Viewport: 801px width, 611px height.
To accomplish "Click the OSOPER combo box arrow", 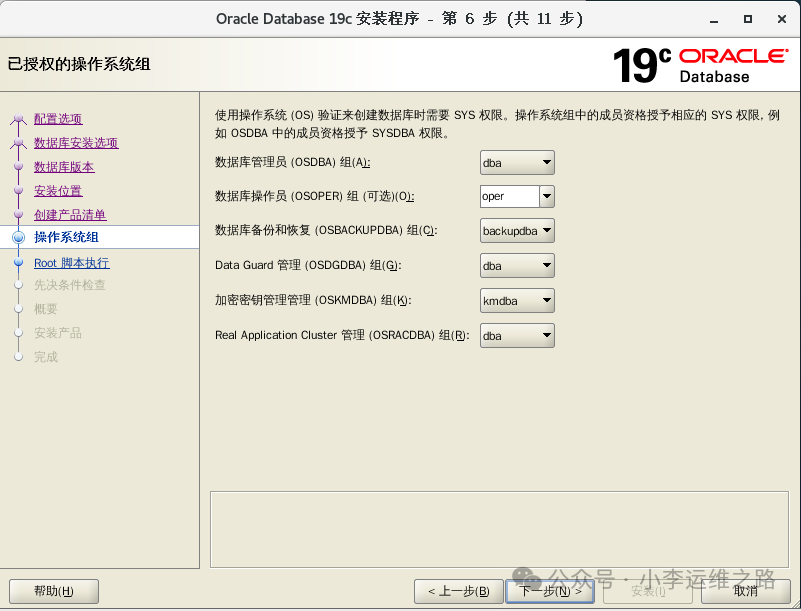I will (547, 196).
